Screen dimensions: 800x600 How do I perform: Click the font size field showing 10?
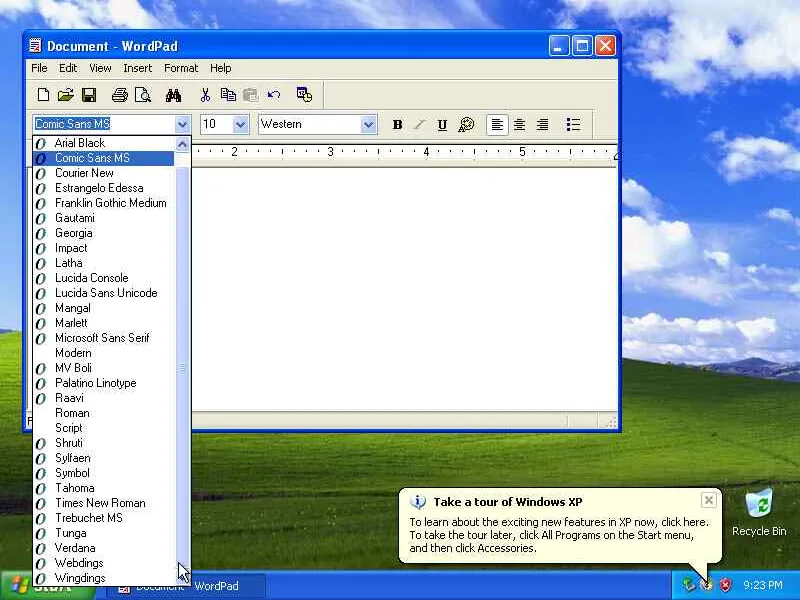(217, 124)
